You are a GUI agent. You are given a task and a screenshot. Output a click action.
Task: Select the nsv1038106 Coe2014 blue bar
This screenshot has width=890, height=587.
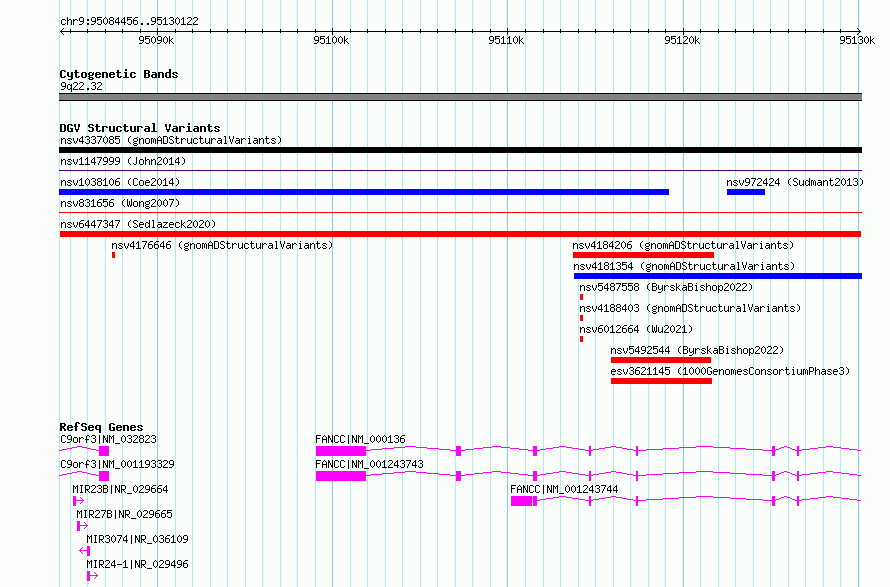point(364,192)
